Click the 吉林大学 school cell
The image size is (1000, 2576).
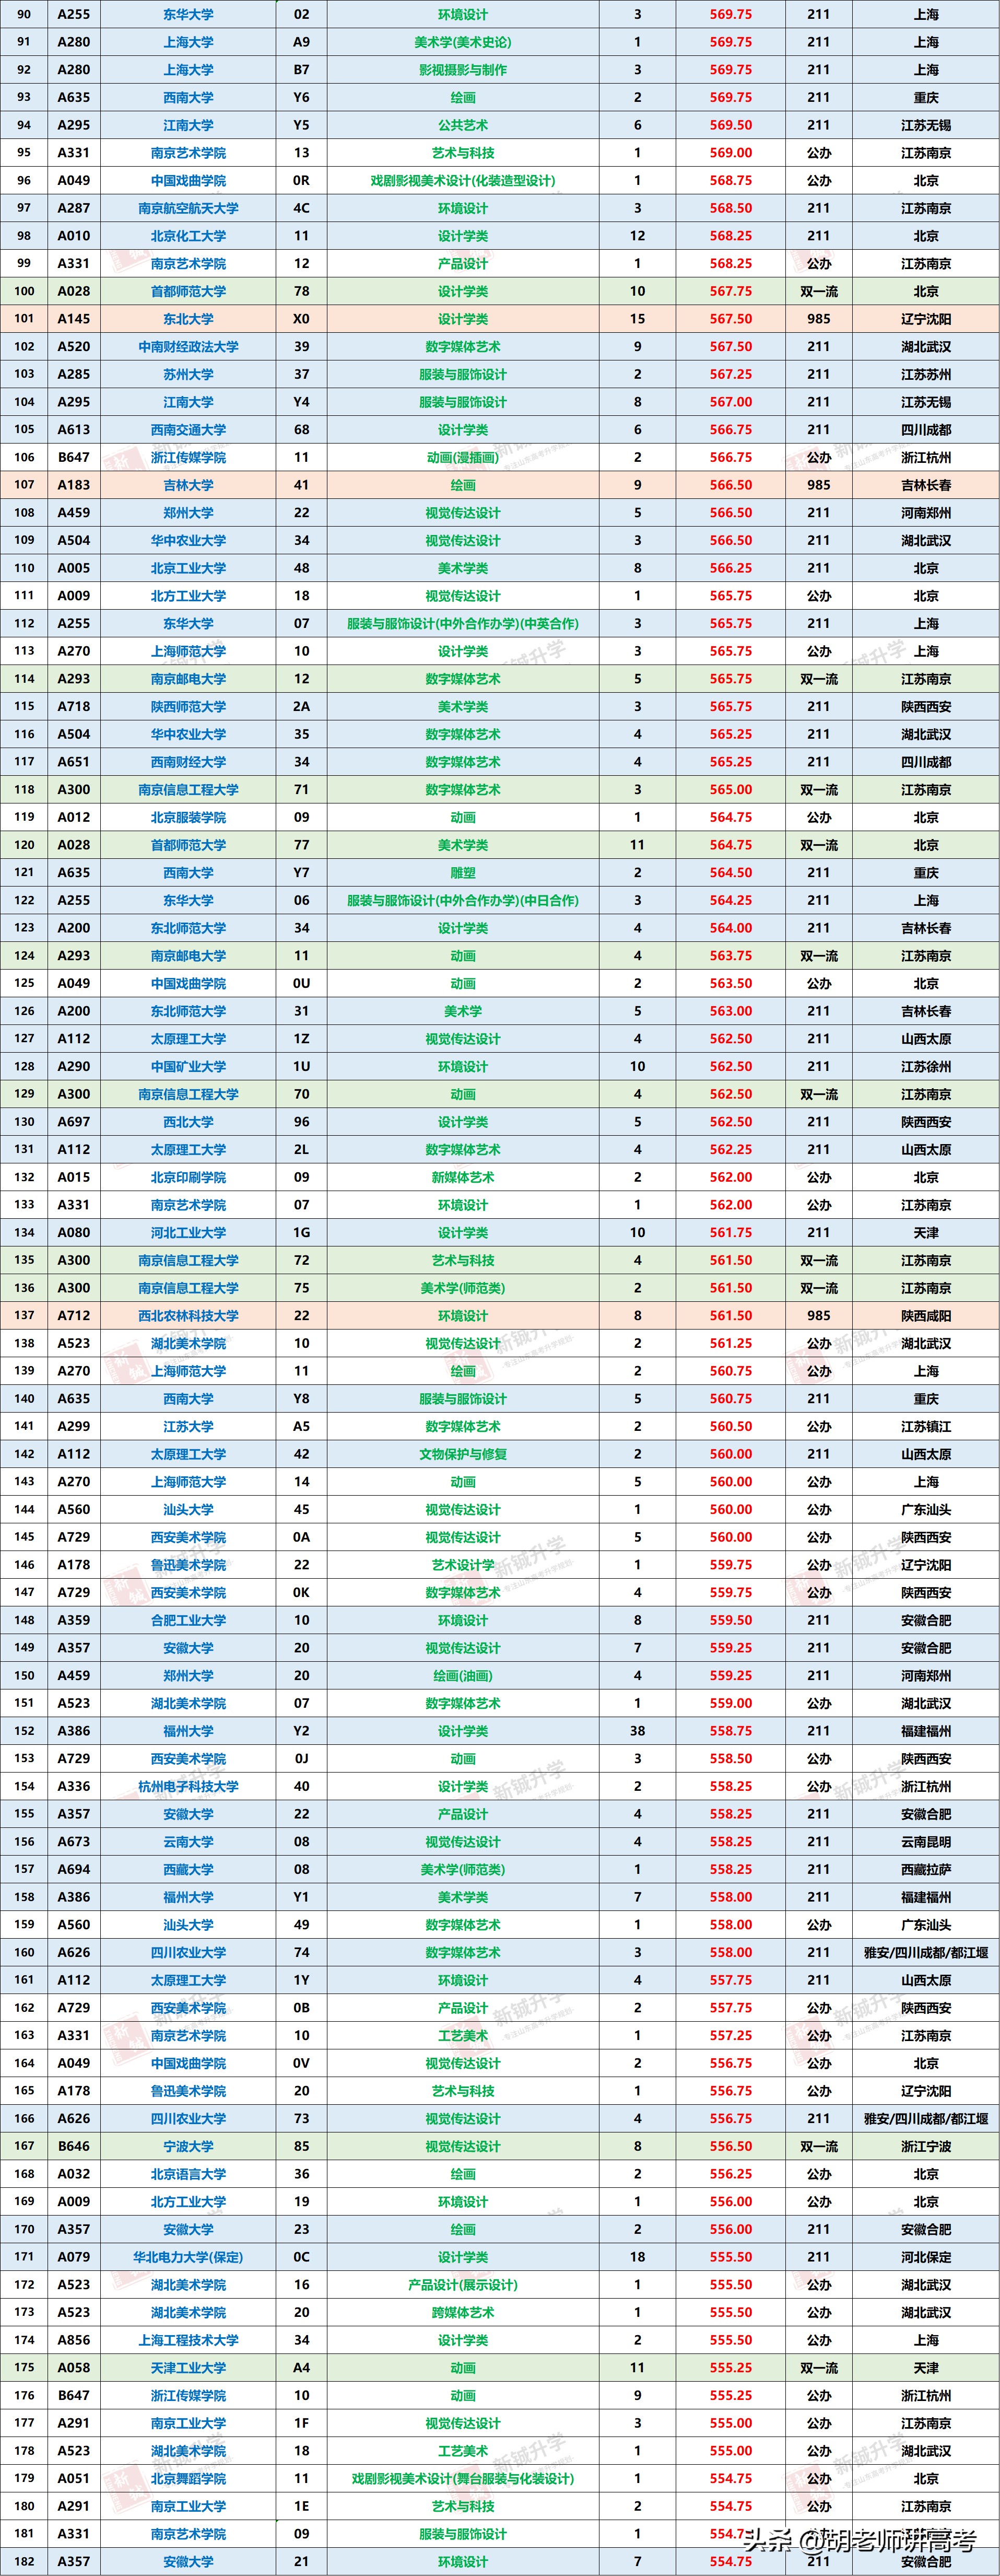(188, 485)
